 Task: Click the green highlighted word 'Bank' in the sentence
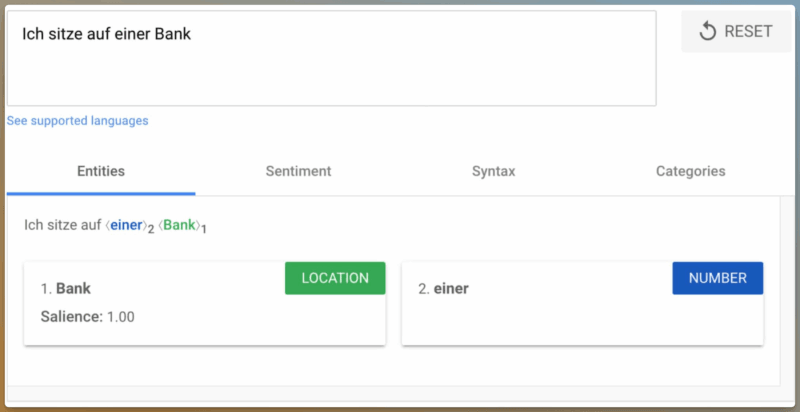pyautogui.click(x=179, y=225)
